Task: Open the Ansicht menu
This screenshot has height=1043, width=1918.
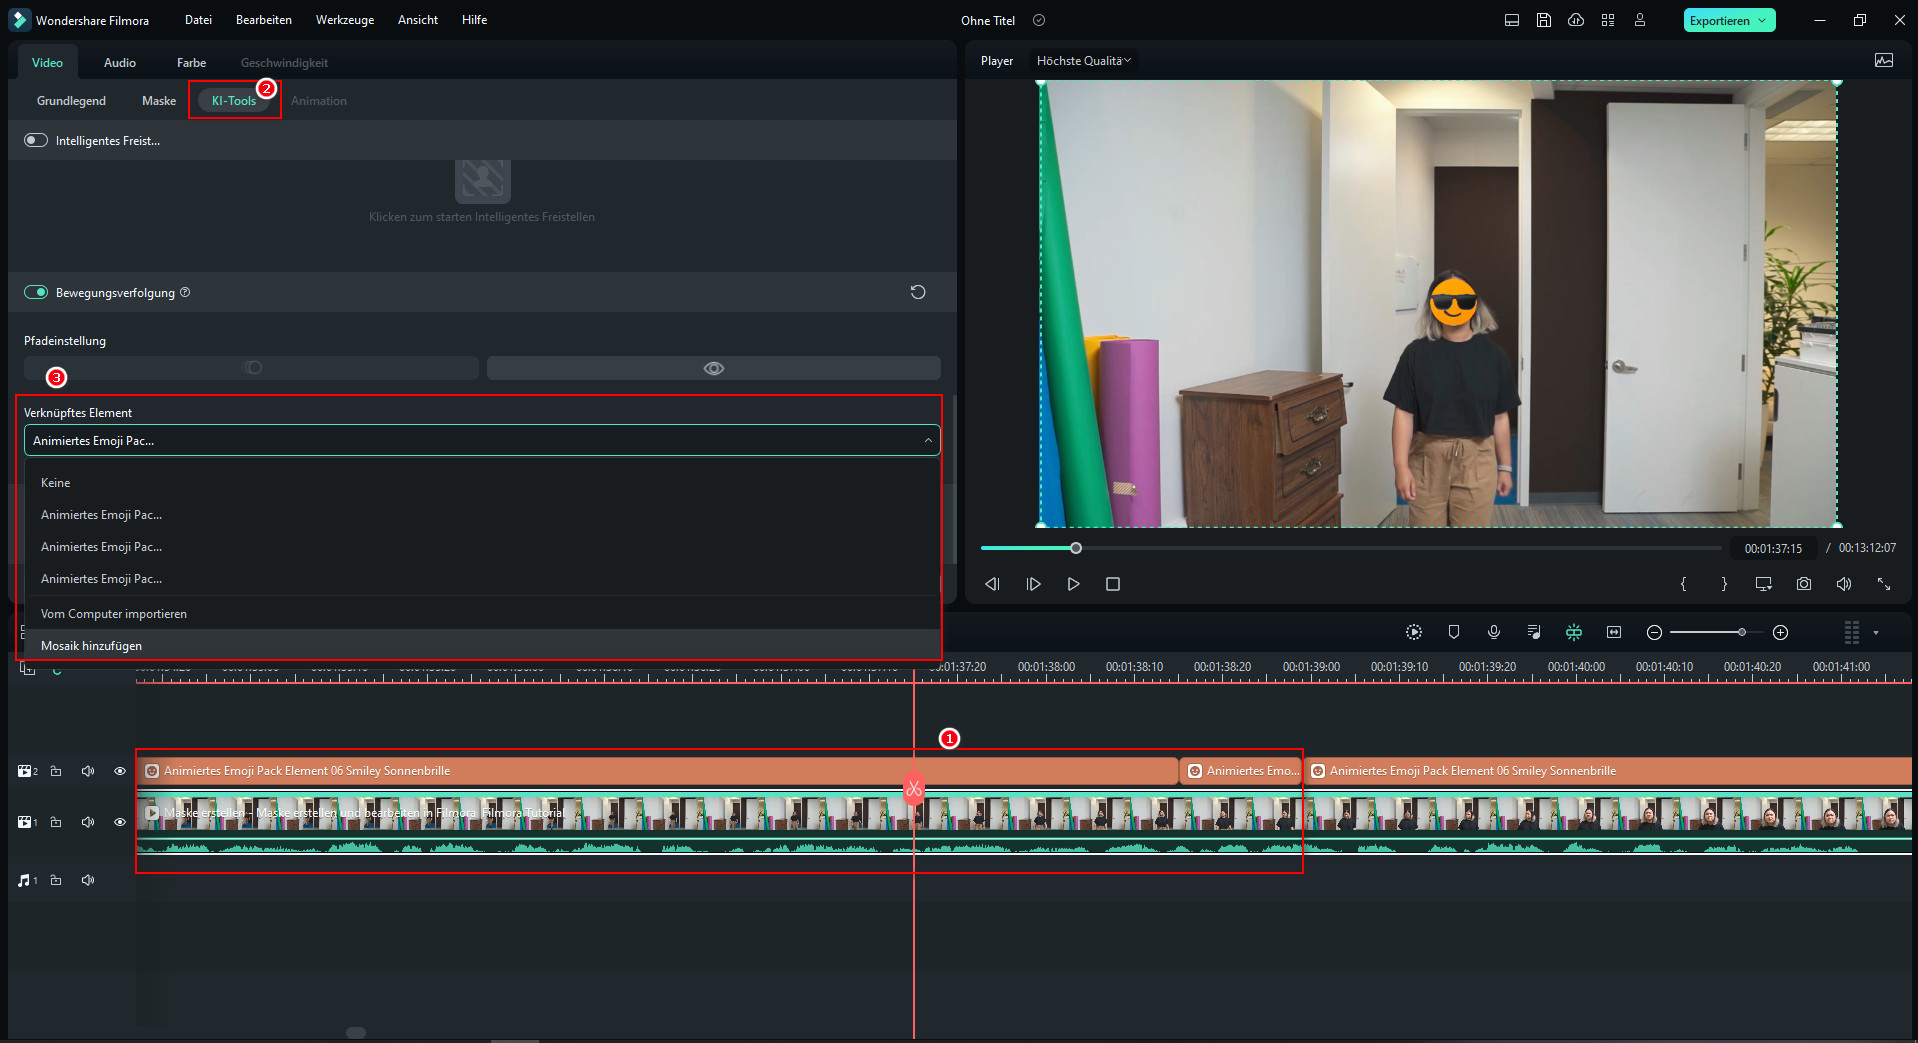Action: 418,20
